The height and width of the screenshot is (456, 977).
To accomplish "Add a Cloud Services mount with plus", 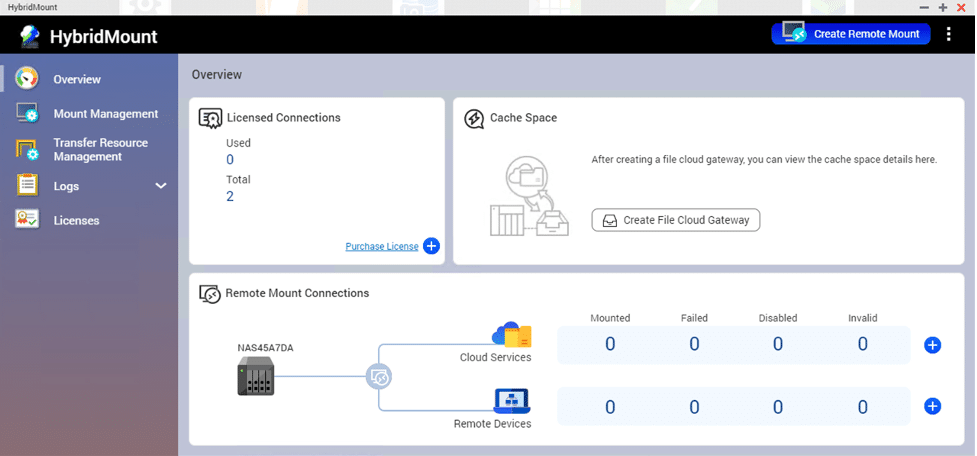I will tap(932, 345).
